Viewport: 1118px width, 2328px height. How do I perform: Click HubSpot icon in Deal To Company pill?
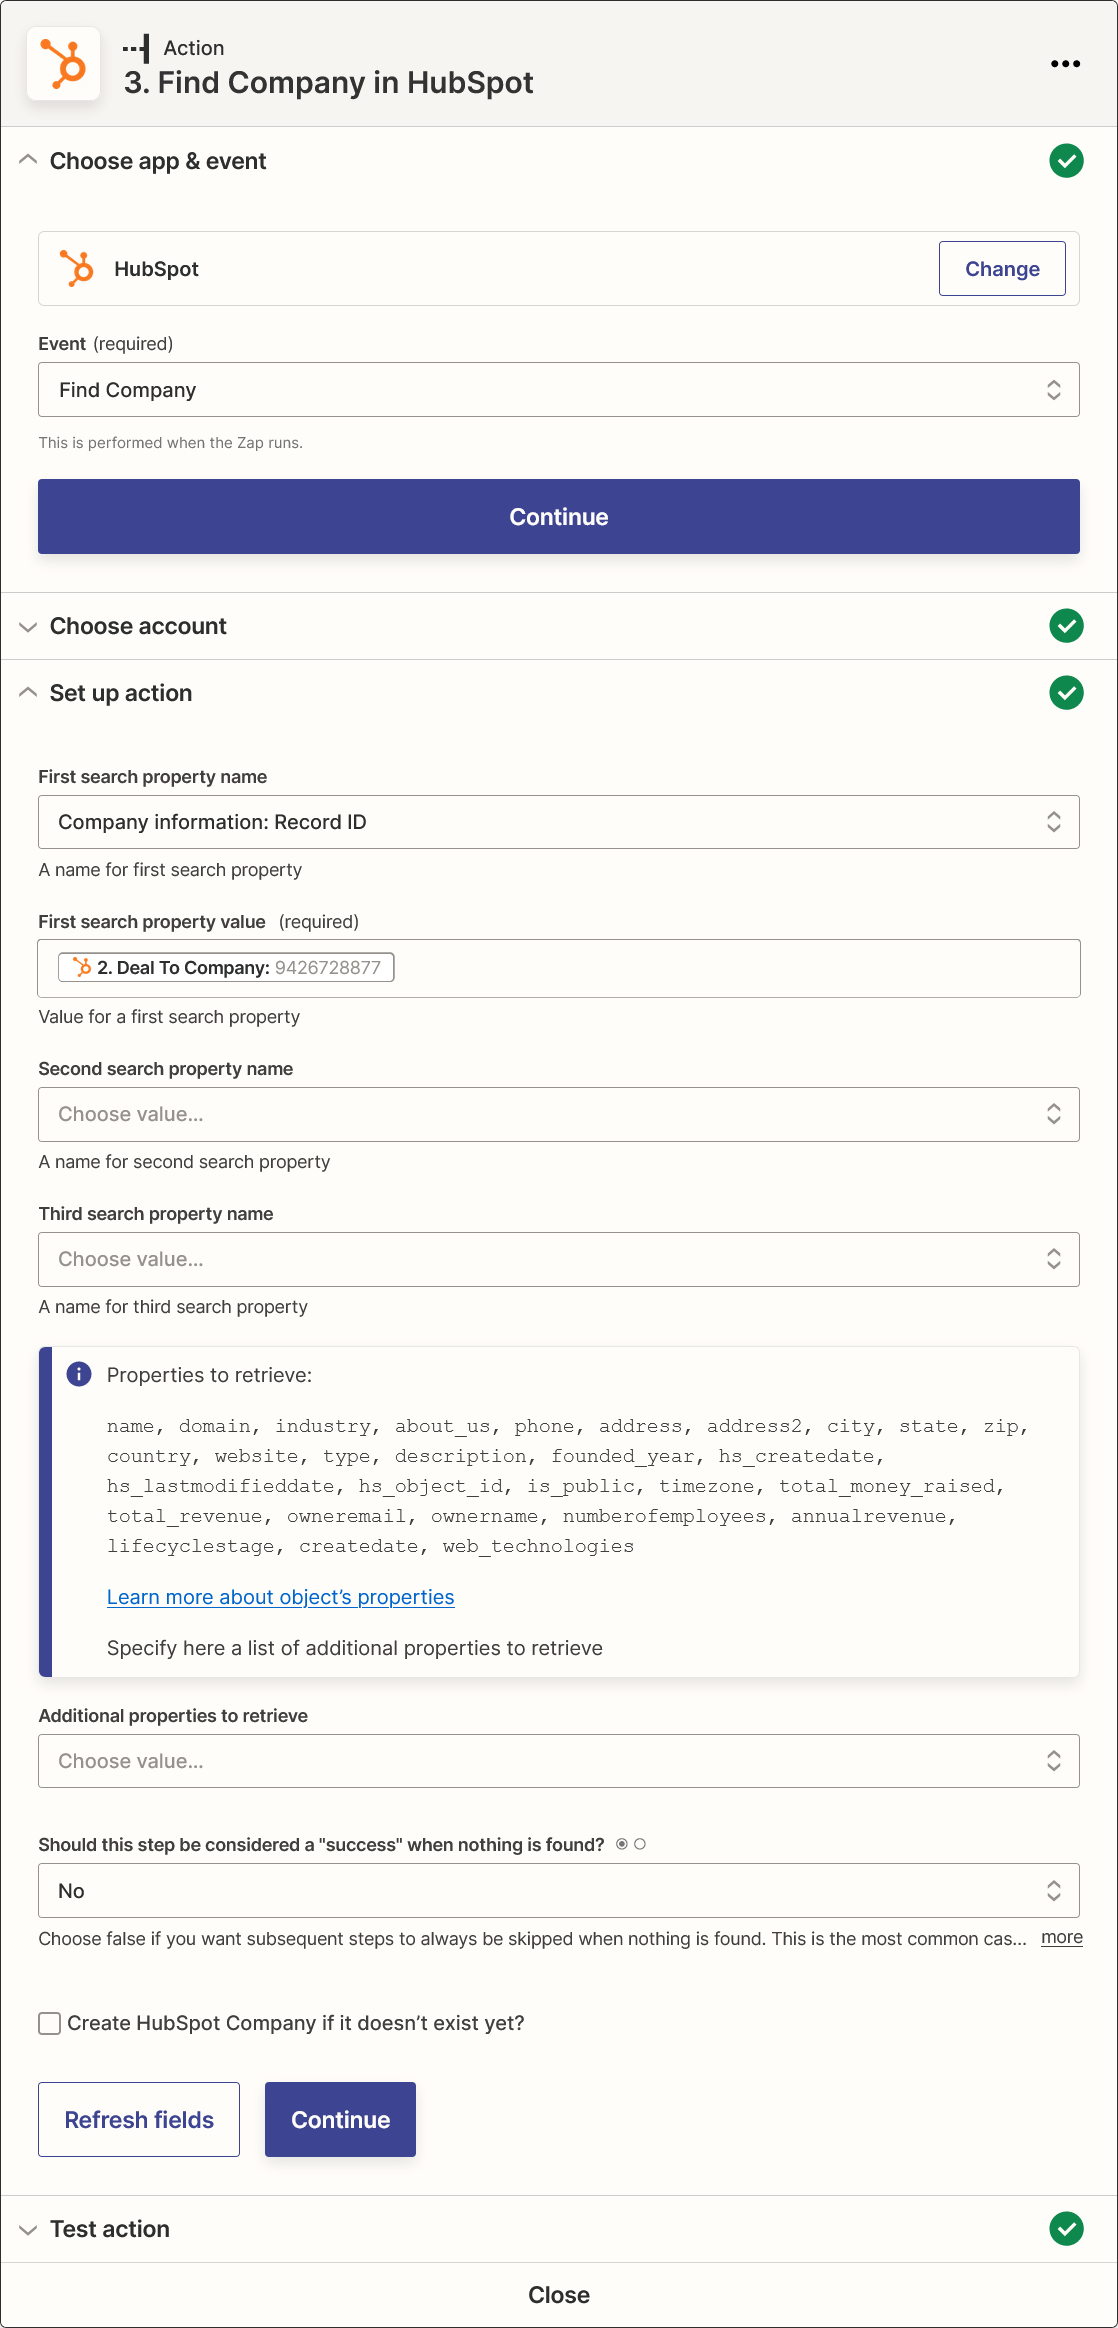(82, 967)
